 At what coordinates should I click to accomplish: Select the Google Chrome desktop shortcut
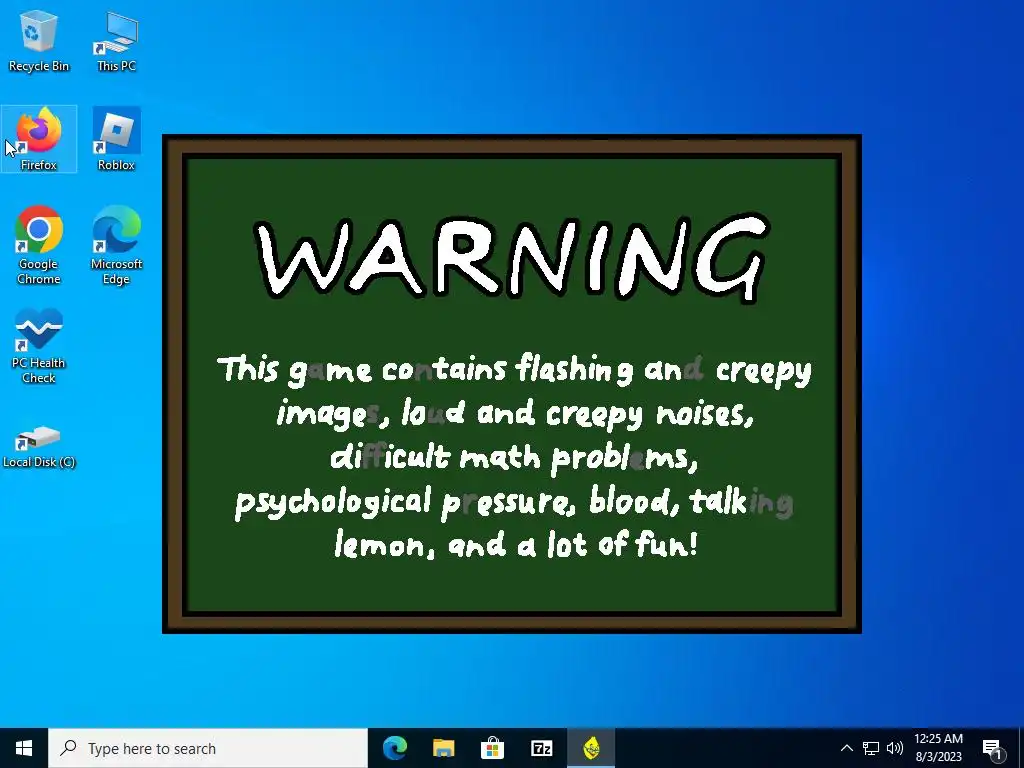click(x=39, y=245)
